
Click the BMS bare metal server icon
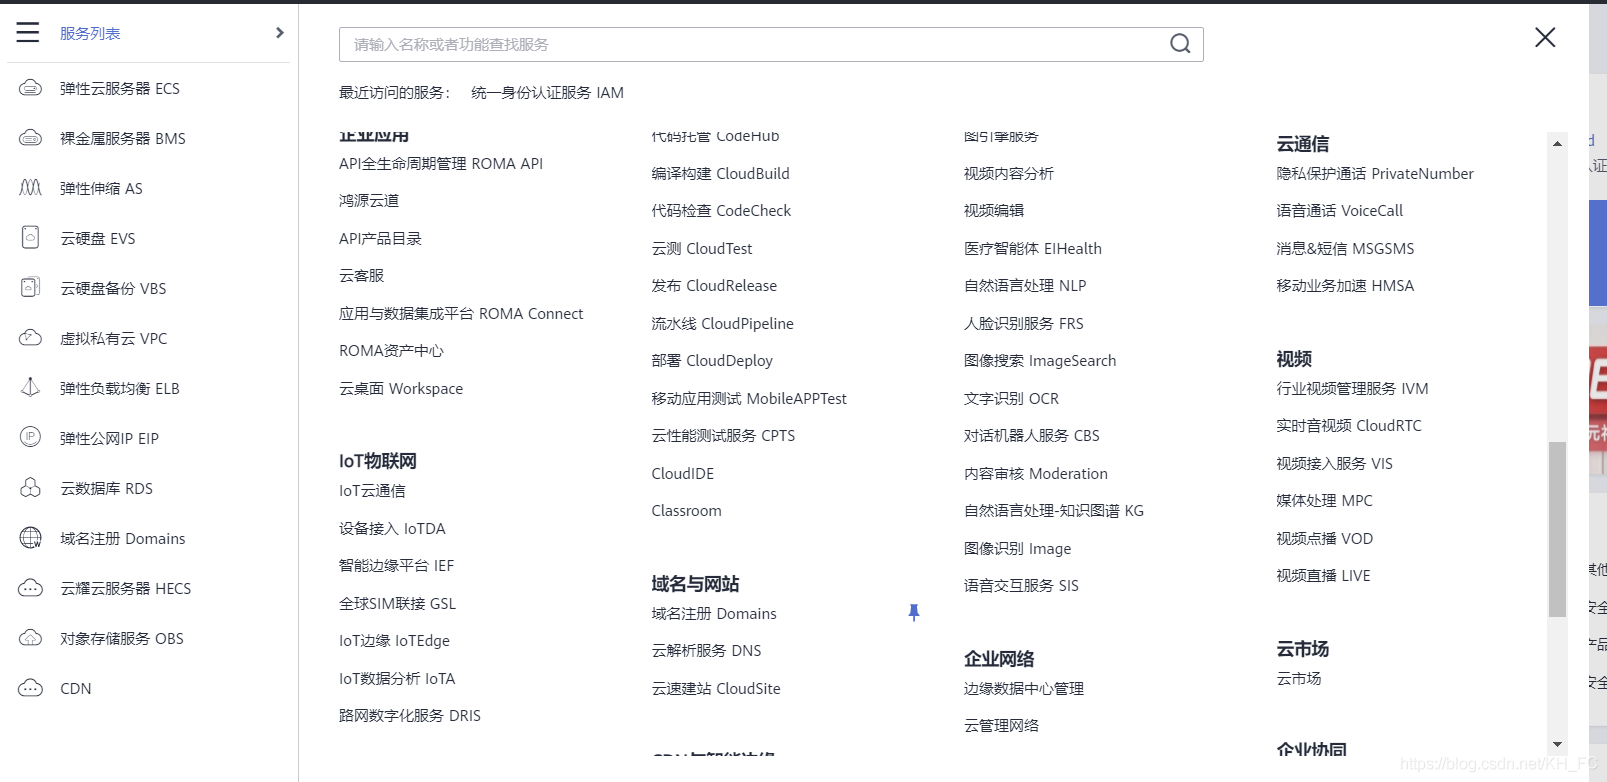pyautogui.click(x=31, y=138)
